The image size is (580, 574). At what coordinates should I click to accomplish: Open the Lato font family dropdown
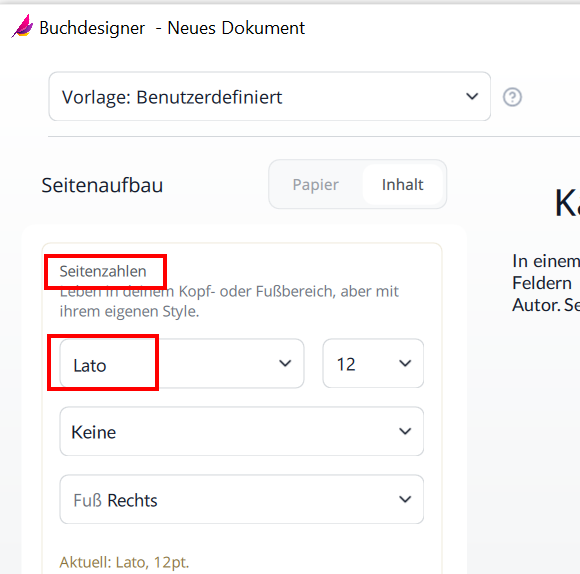click(182, 363)
